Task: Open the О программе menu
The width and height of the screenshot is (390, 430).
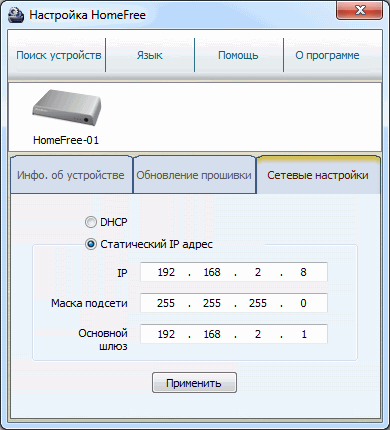Action: pyautogui.click(x=327, y=55)
